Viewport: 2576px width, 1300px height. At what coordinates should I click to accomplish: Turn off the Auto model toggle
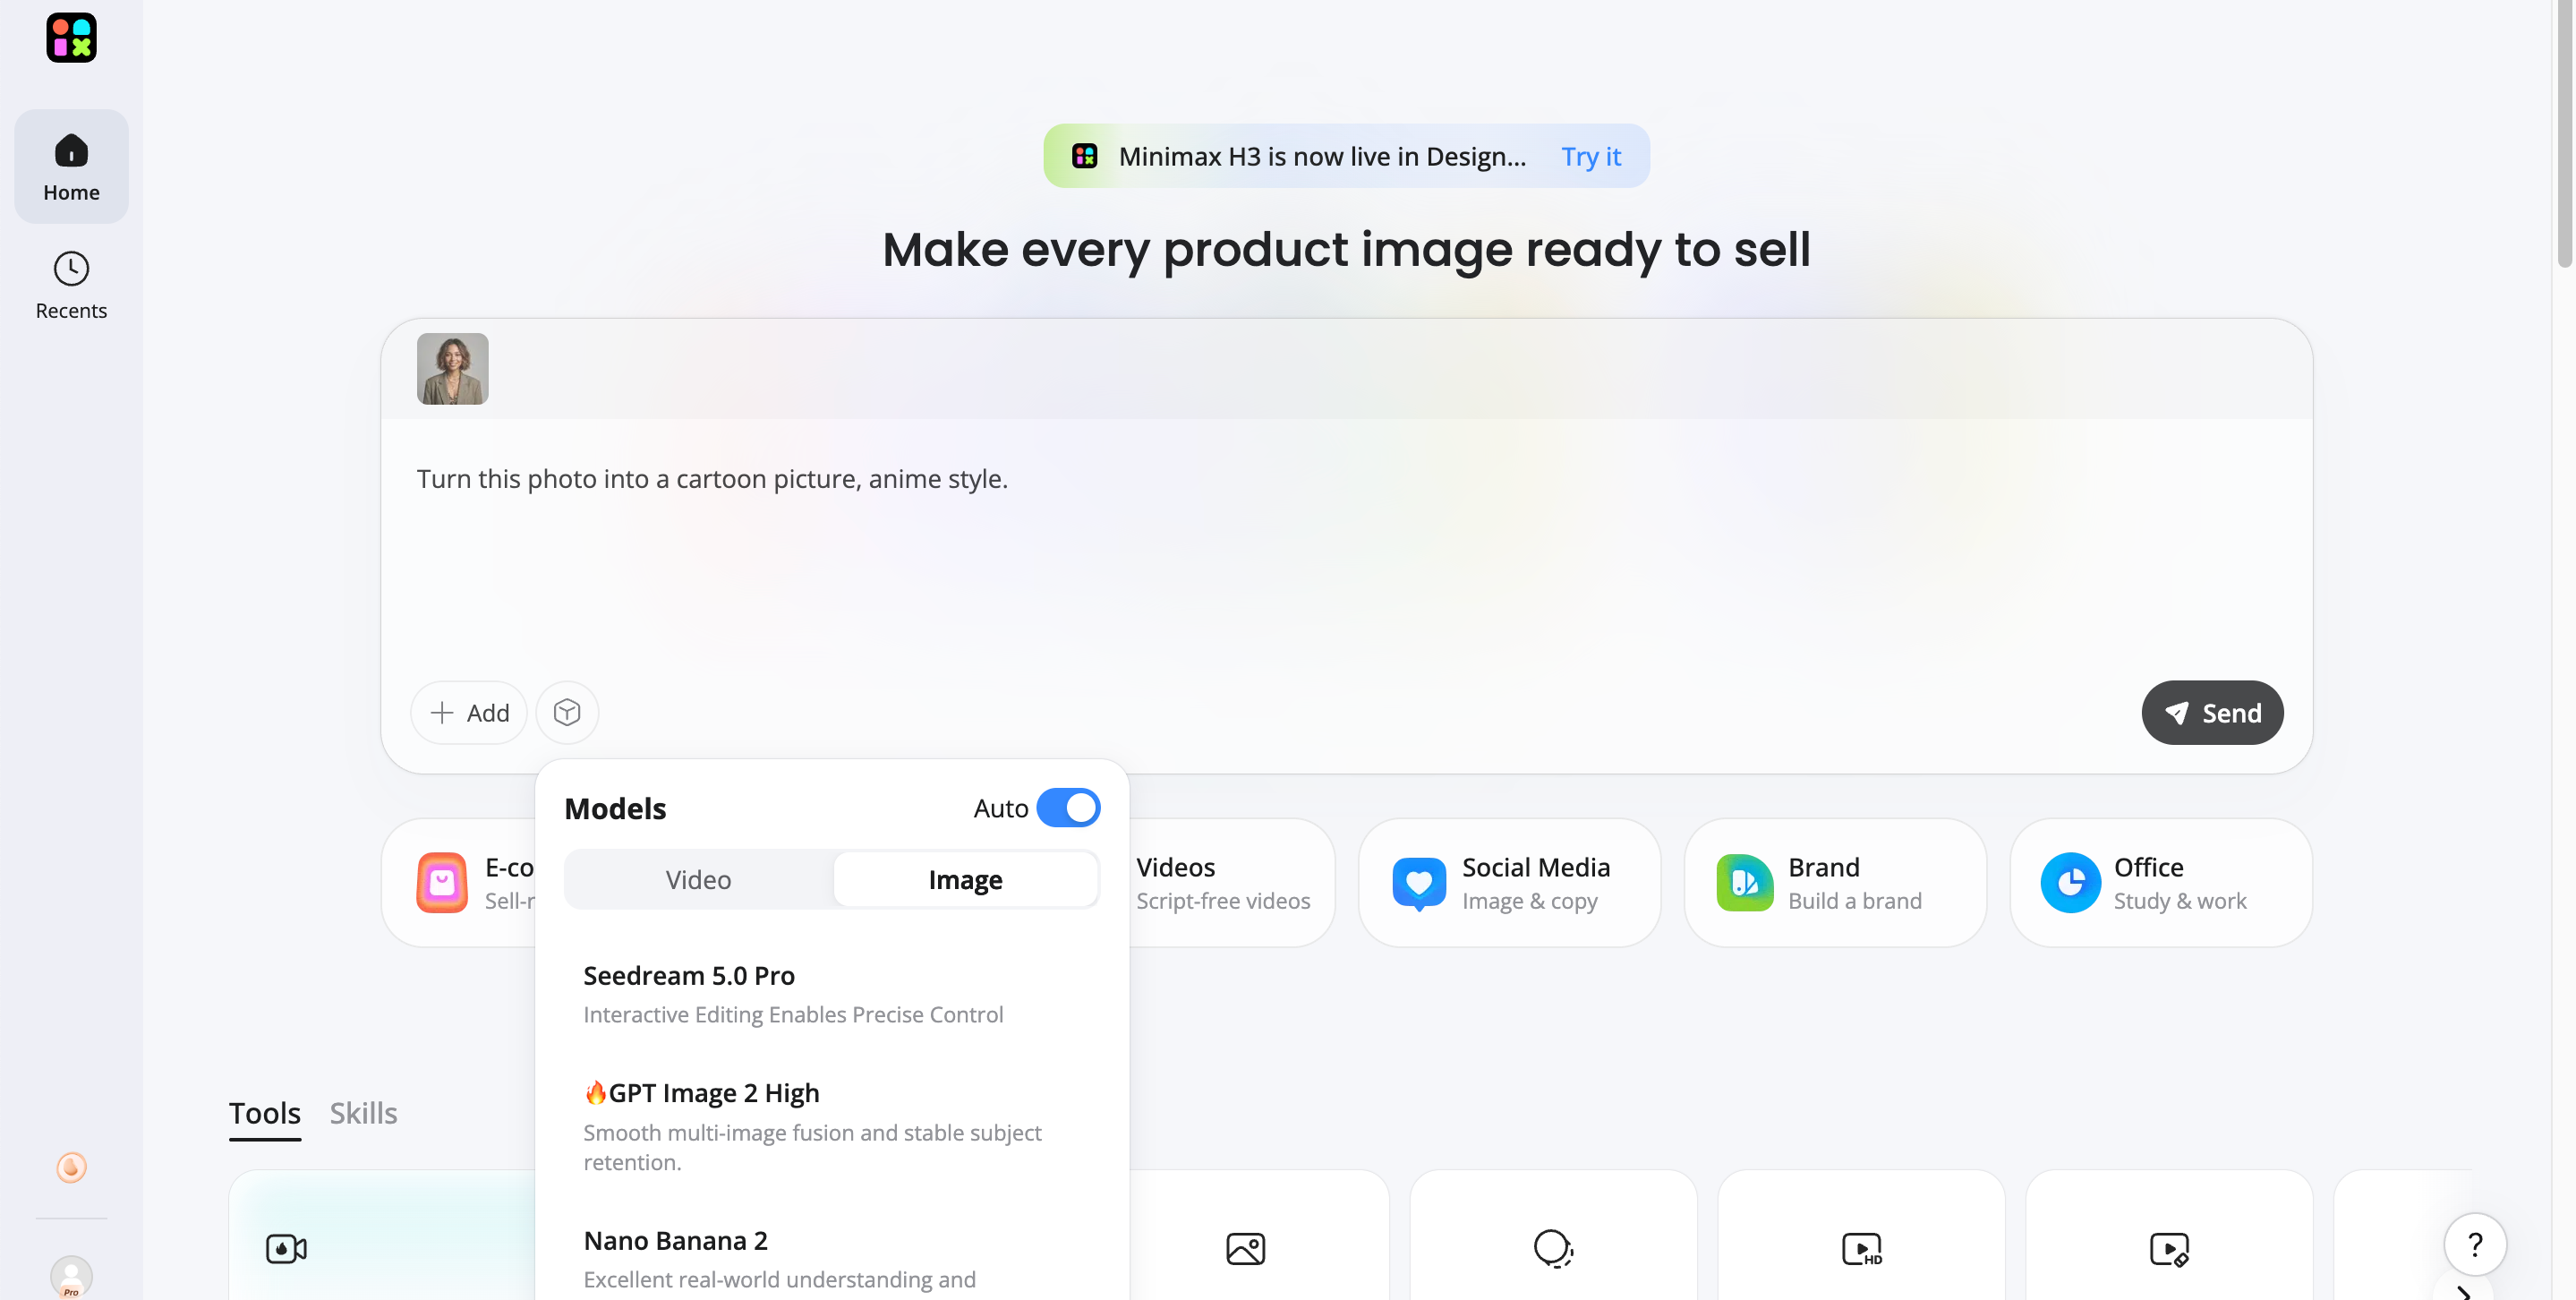(x=1068, y=808)
